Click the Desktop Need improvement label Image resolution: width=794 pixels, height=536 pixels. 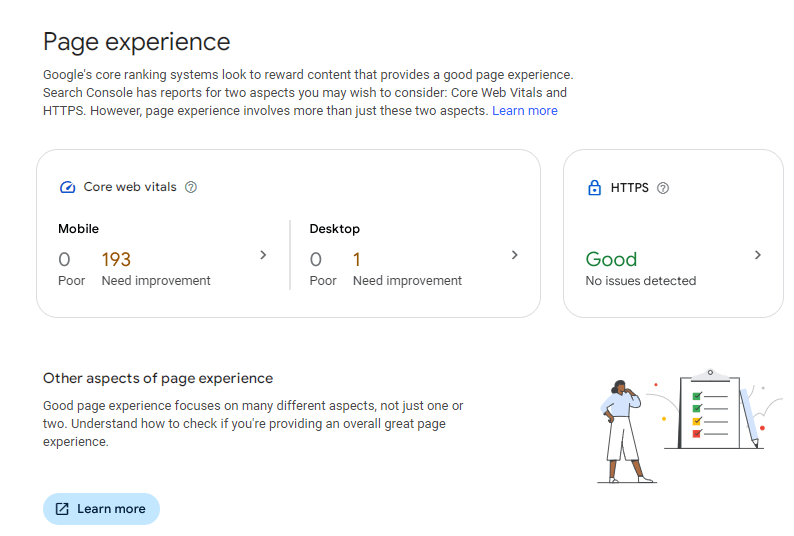408,281
